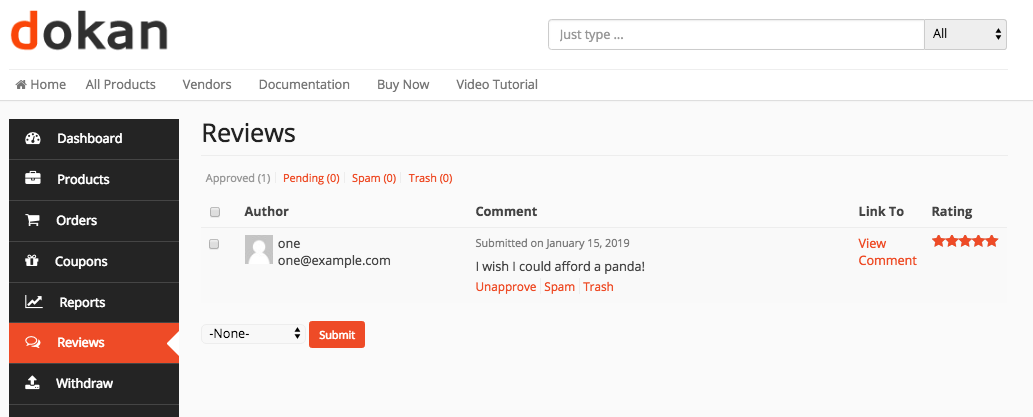This screenshot has width=1033, height=417.
Task: Click the orange Submit button
Action: [x=337, y=335]
